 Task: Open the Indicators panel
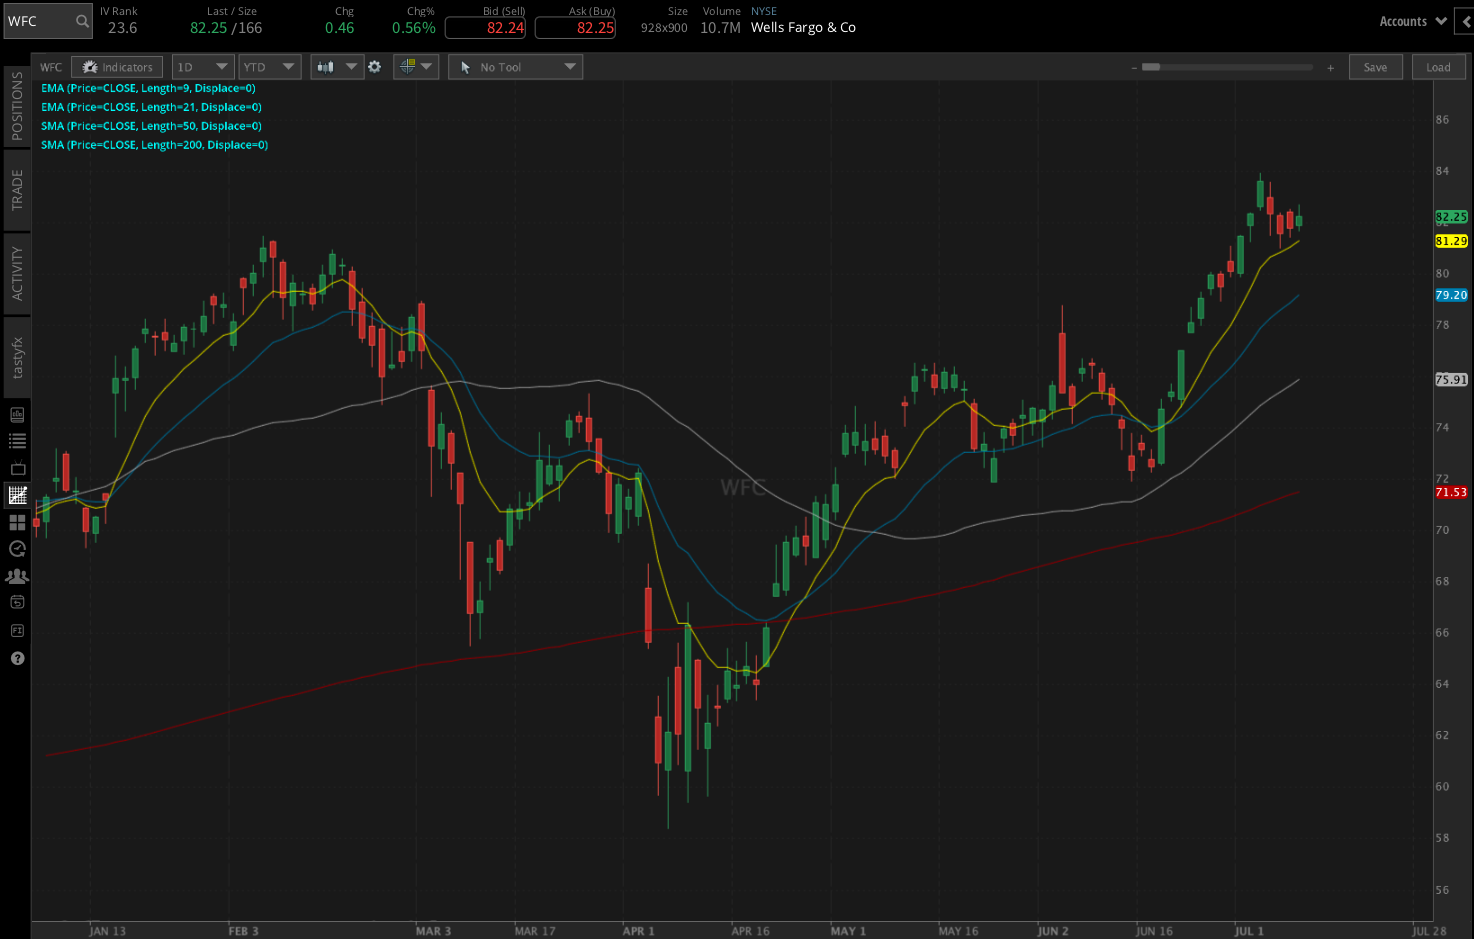pos(117,67)
